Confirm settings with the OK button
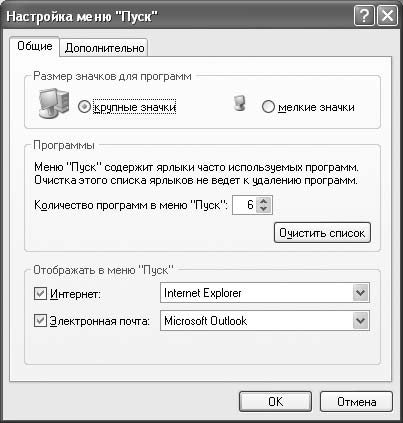This screenshot has height=423, width=403. coord(275,401)
